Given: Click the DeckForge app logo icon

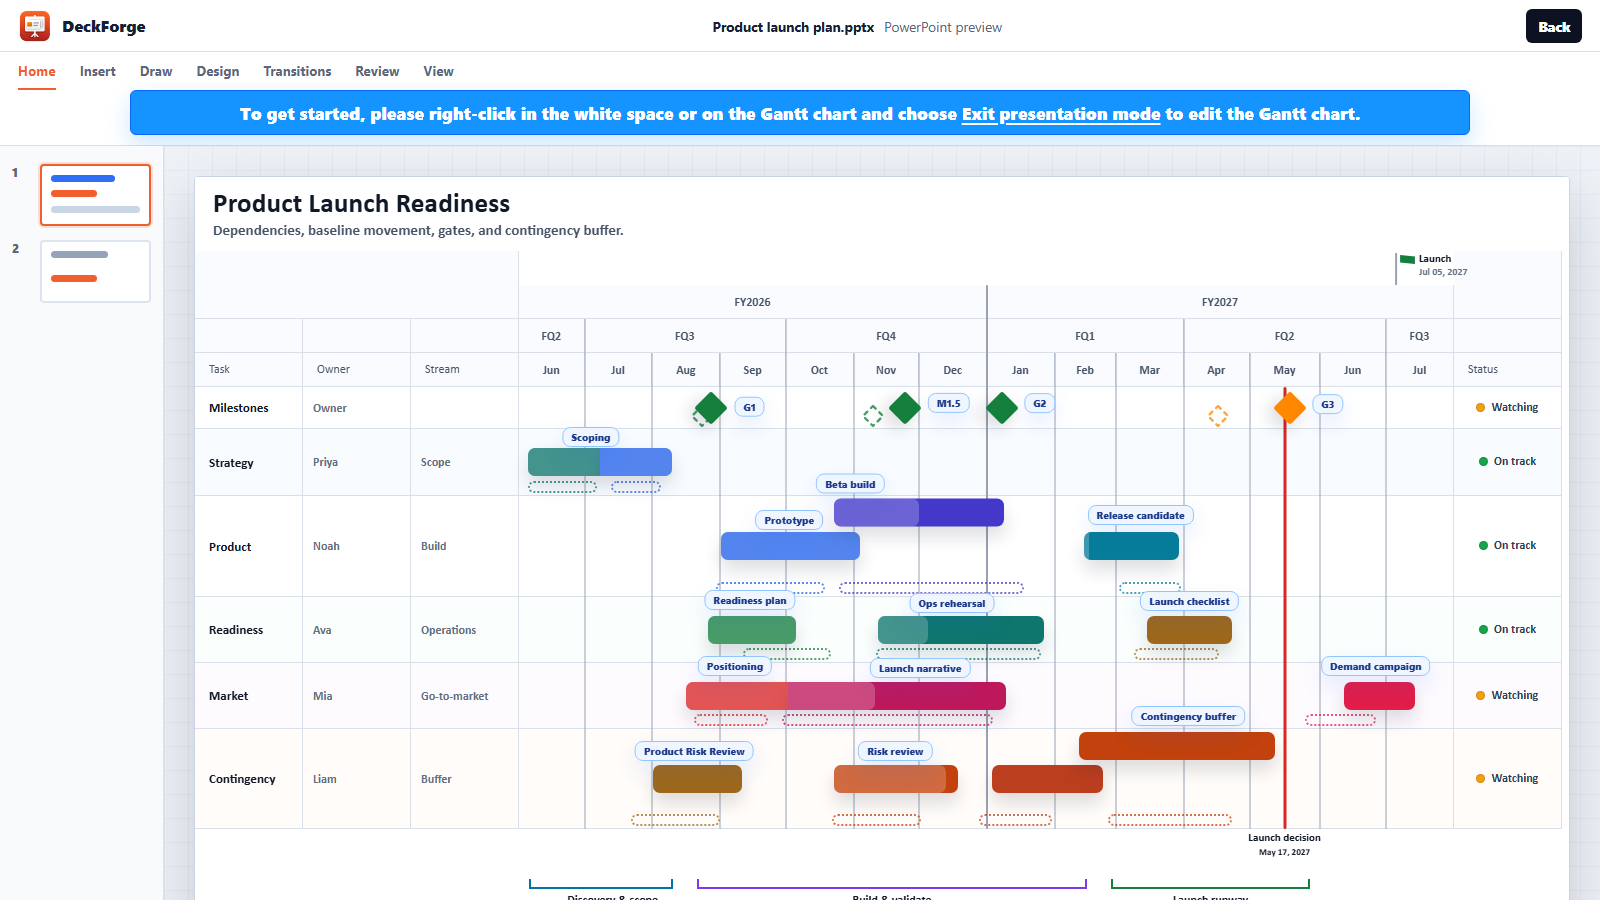Looking at the screenshot, I should coord(35,26).
